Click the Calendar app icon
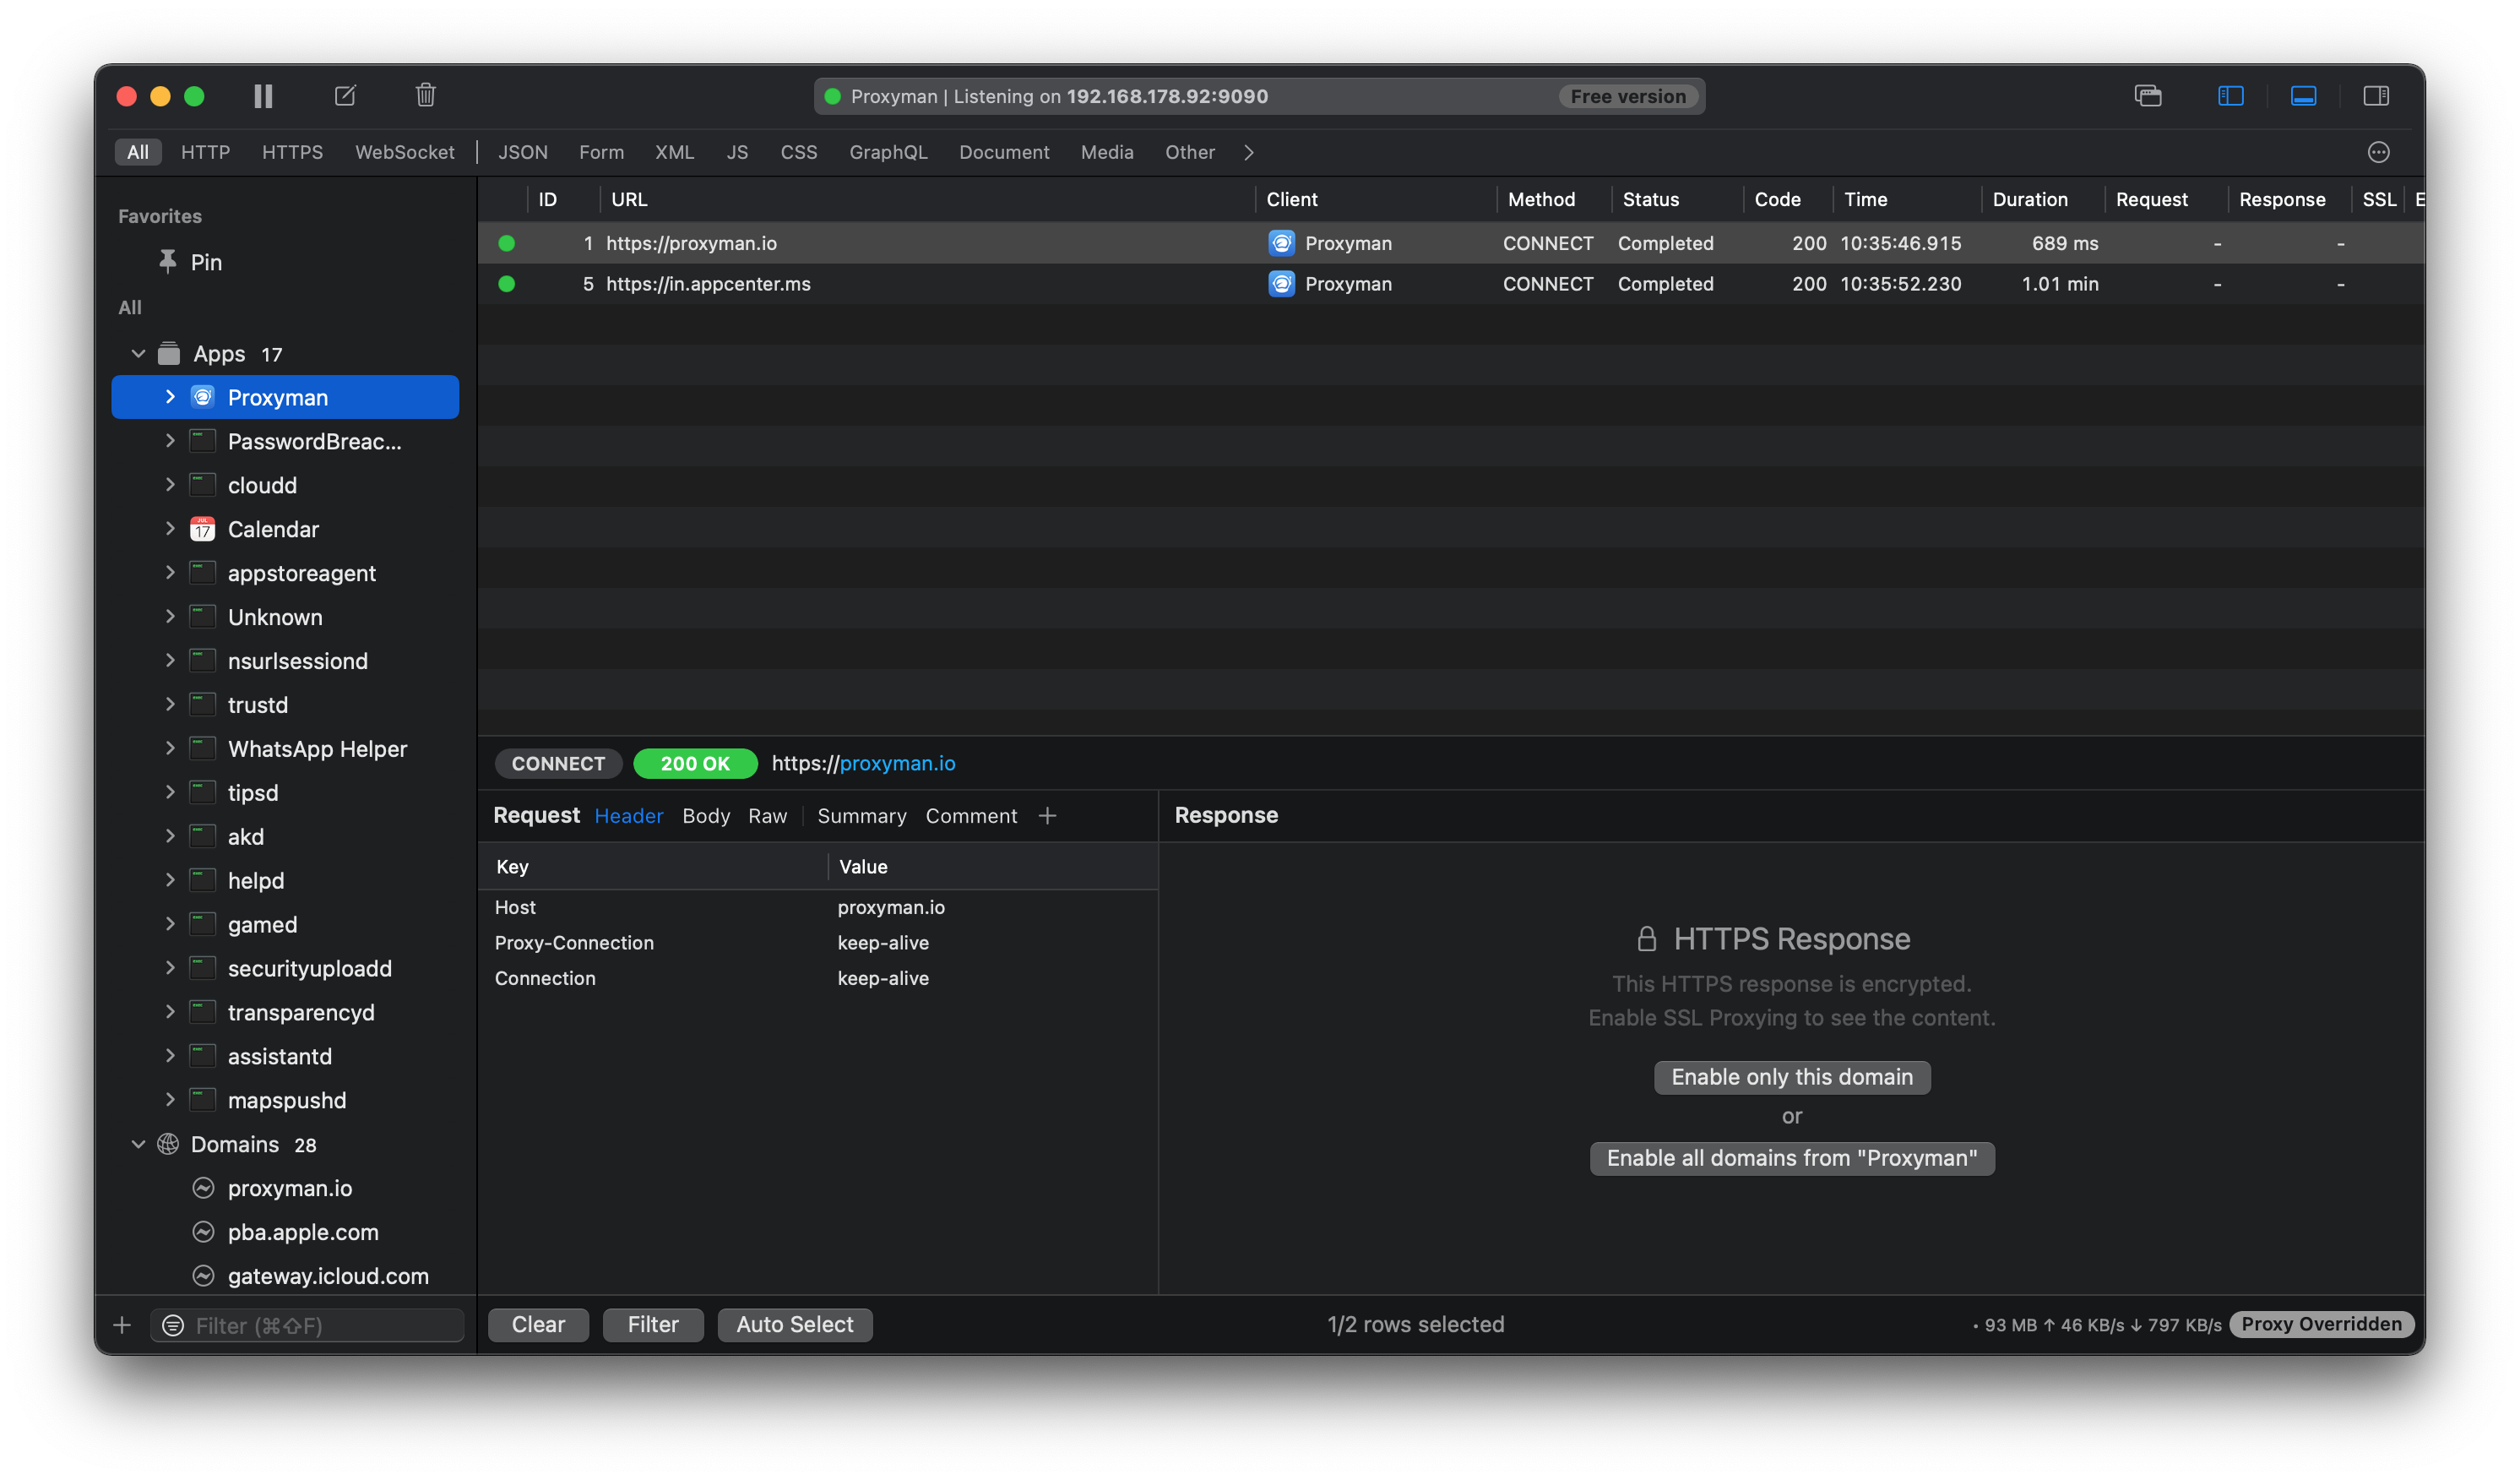 (203, 529)
